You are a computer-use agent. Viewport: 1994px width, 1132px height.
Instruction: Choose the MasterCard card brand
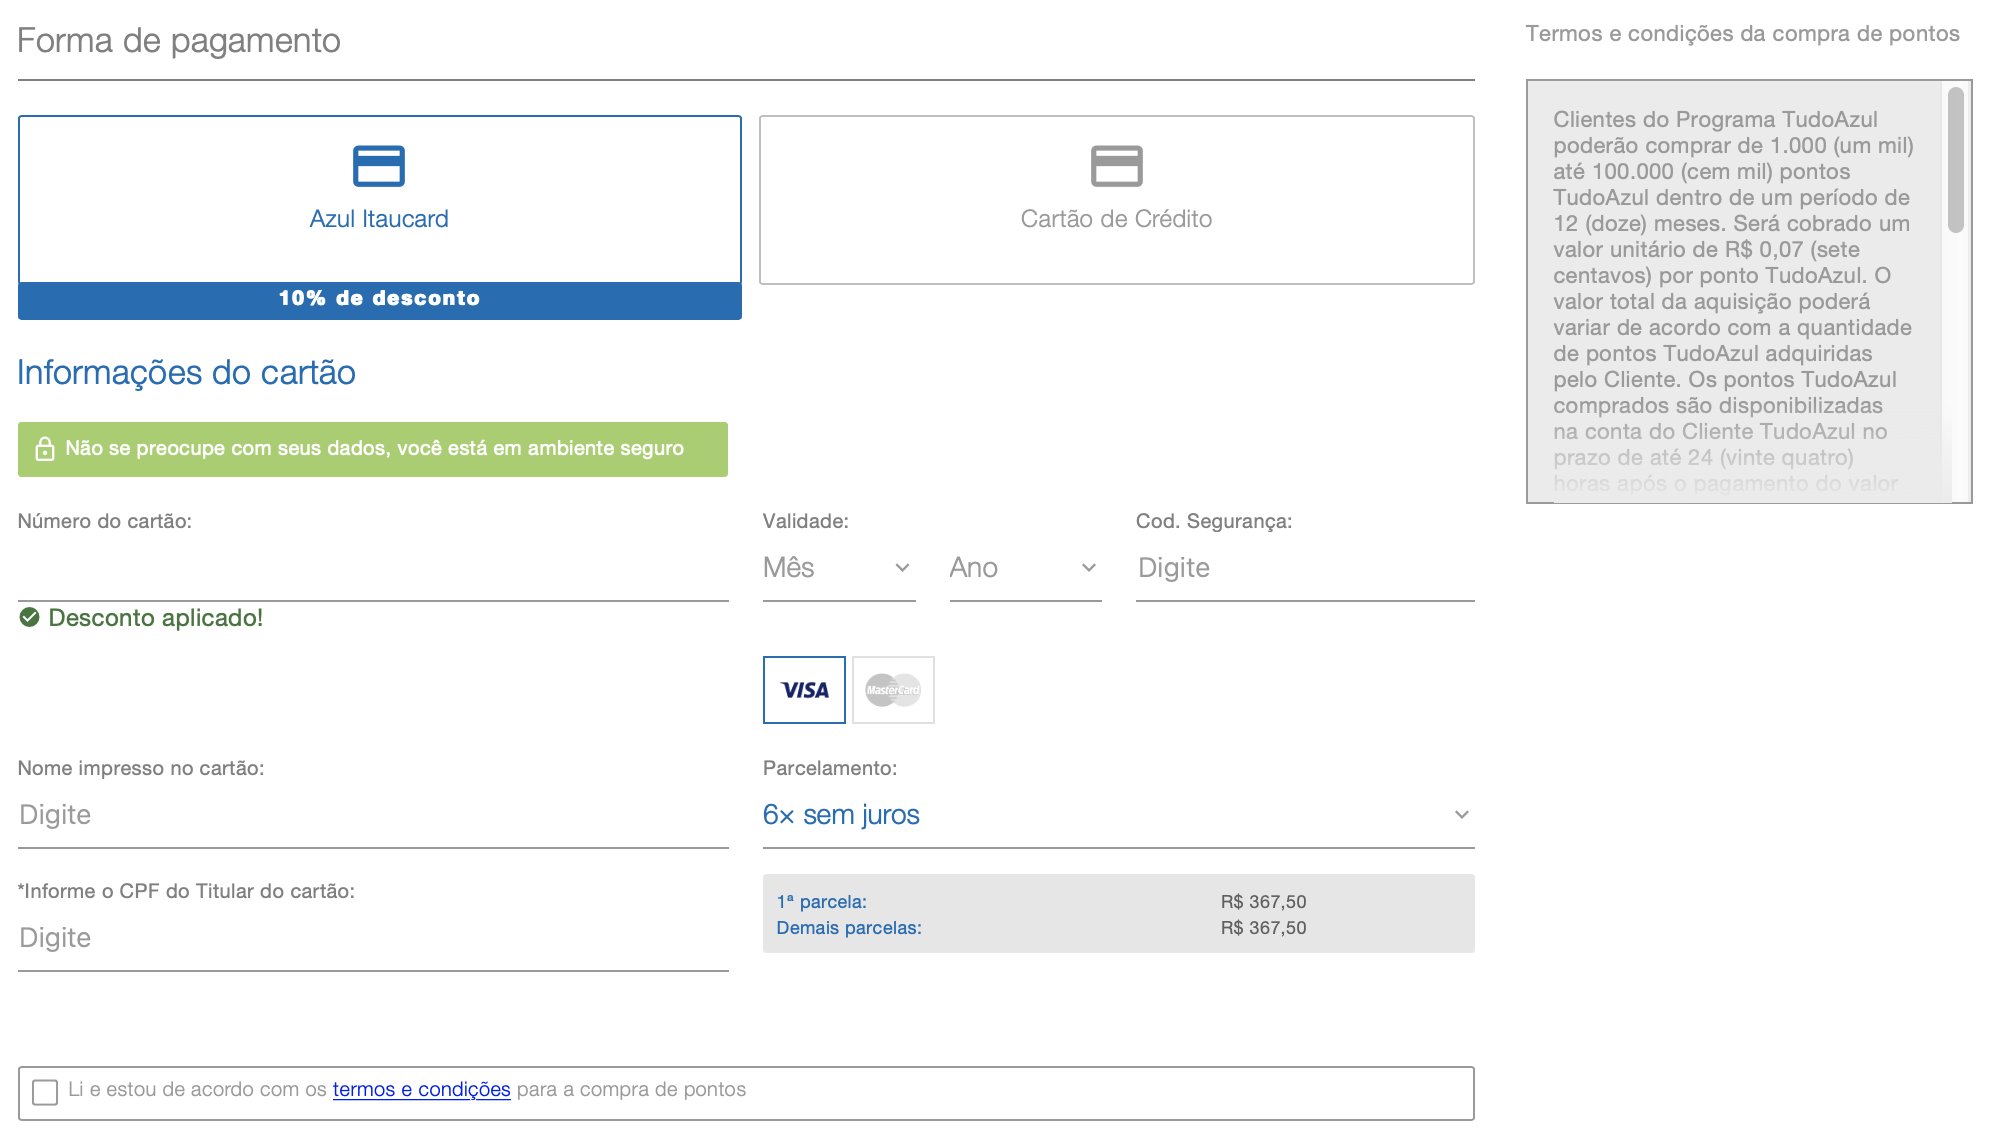(x=893, y=690)
